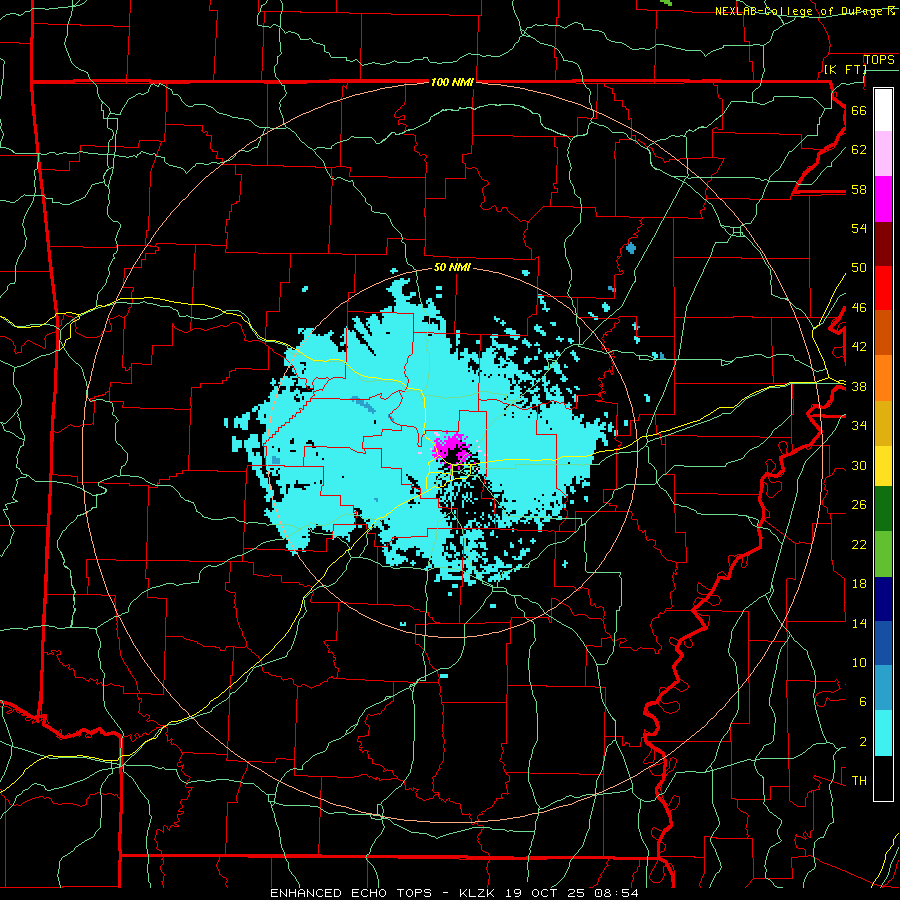Click the "100 NMI" range ring label
This screenshot has width=900, height=900.
(452, 82)
